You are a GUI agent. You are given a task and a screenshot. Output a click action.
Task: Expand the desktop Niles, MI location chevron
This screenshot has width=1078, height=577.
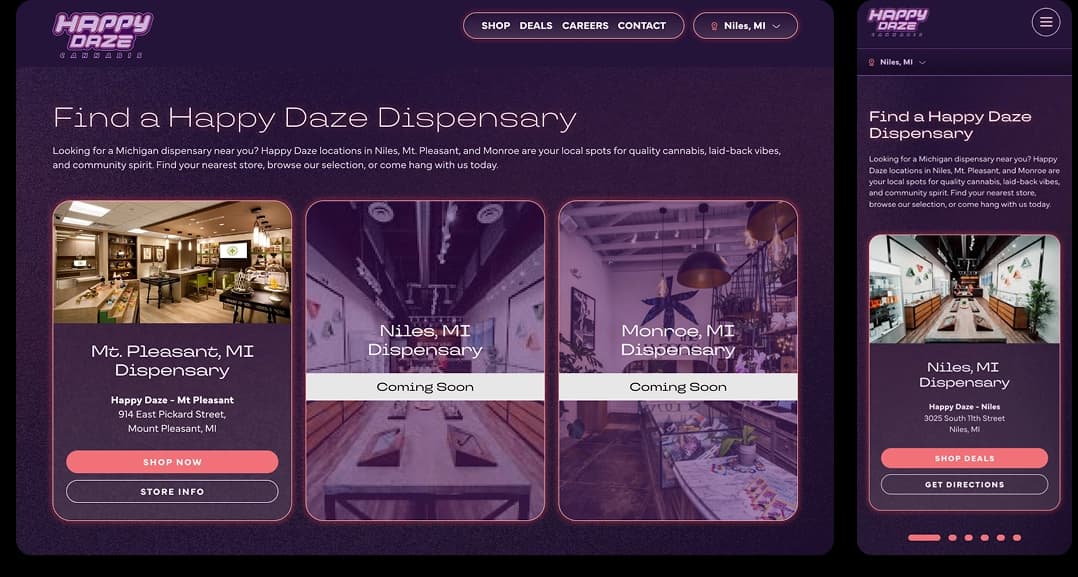777,26
